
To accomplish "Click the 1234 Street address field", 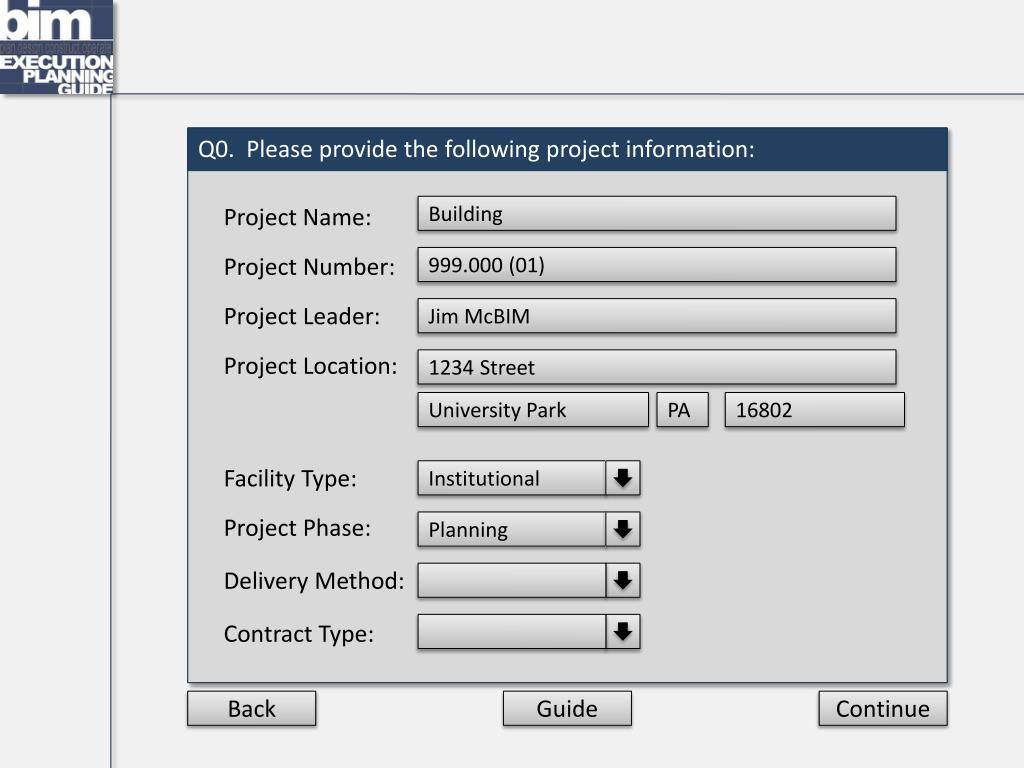I will point(656,367).
